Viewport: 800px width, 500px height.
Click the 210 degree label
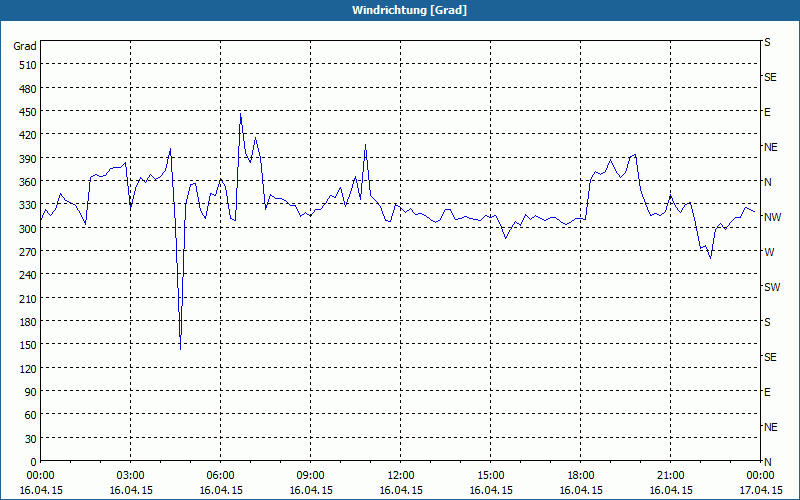click(29, 298)
